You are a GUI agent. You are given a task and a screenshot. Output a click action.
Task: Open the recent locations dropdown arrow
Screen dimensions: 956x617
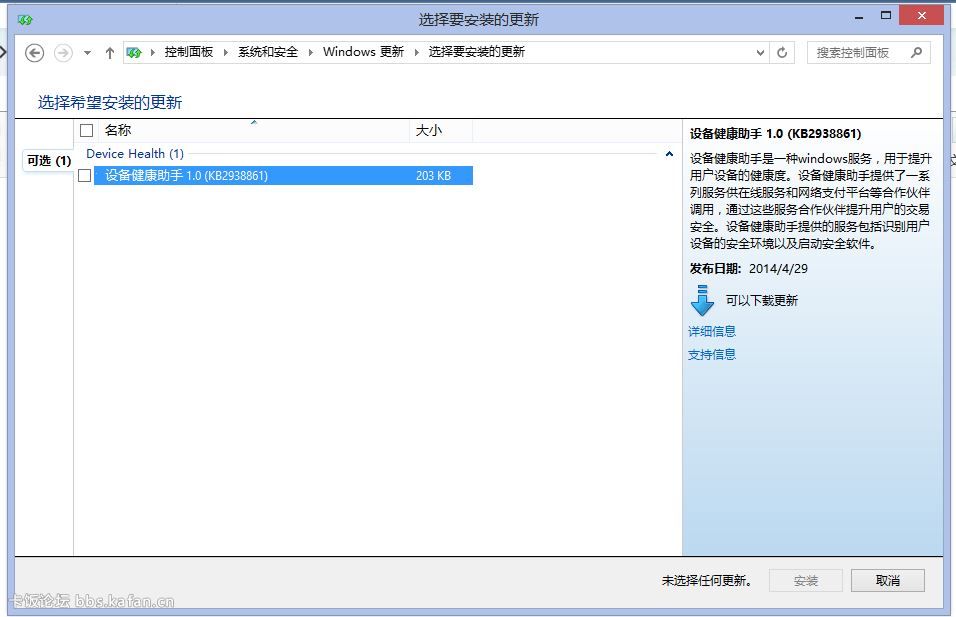point(87,53)
